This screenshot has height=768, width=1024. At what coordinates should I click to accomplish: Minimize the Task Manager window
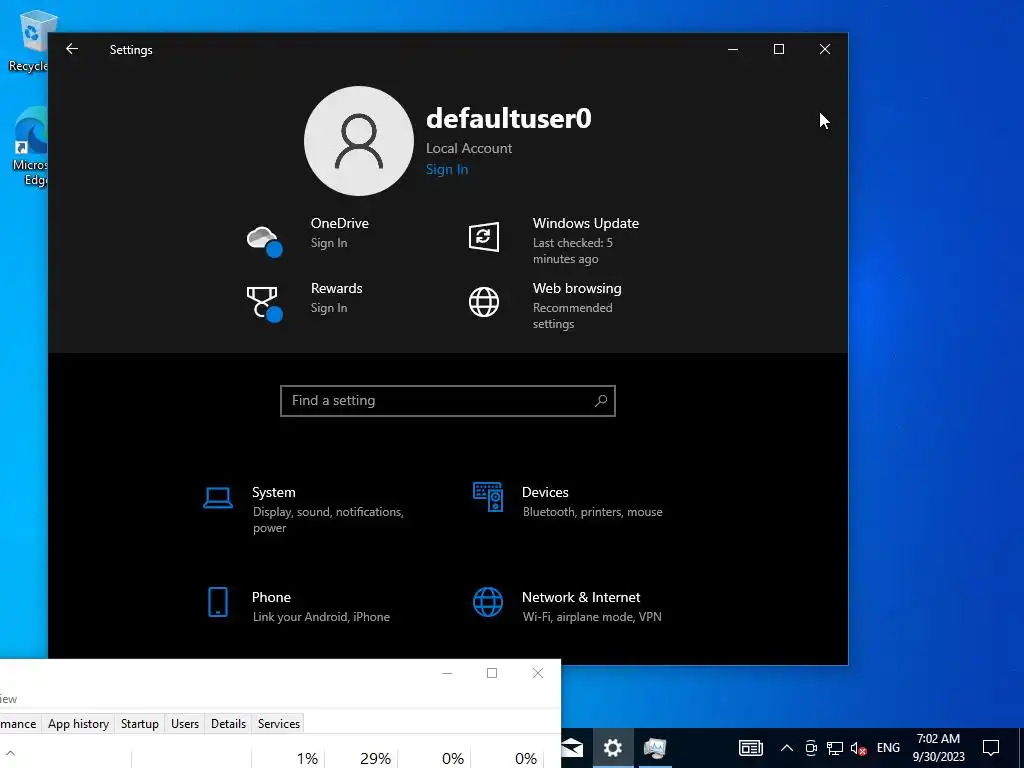pos(447,673)
